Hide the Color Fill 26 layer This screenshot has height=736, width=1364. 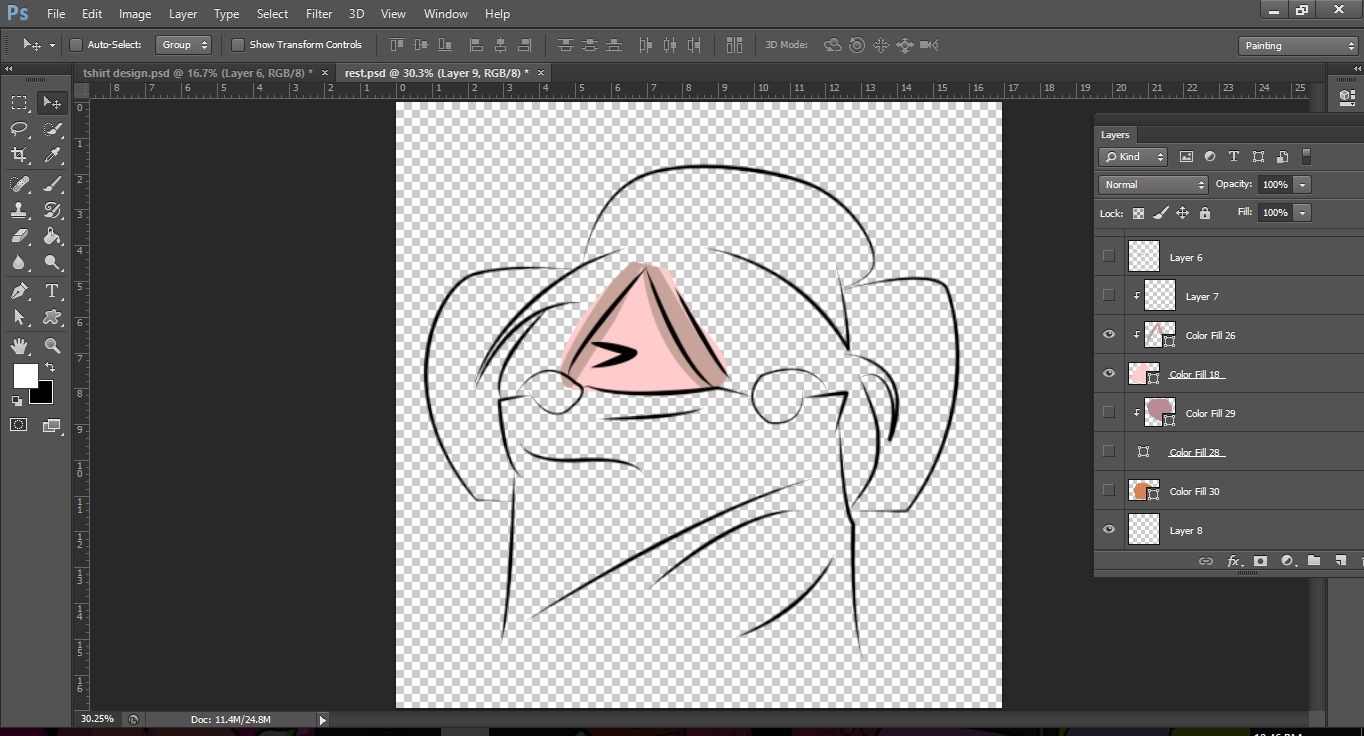pos(1108,335)
